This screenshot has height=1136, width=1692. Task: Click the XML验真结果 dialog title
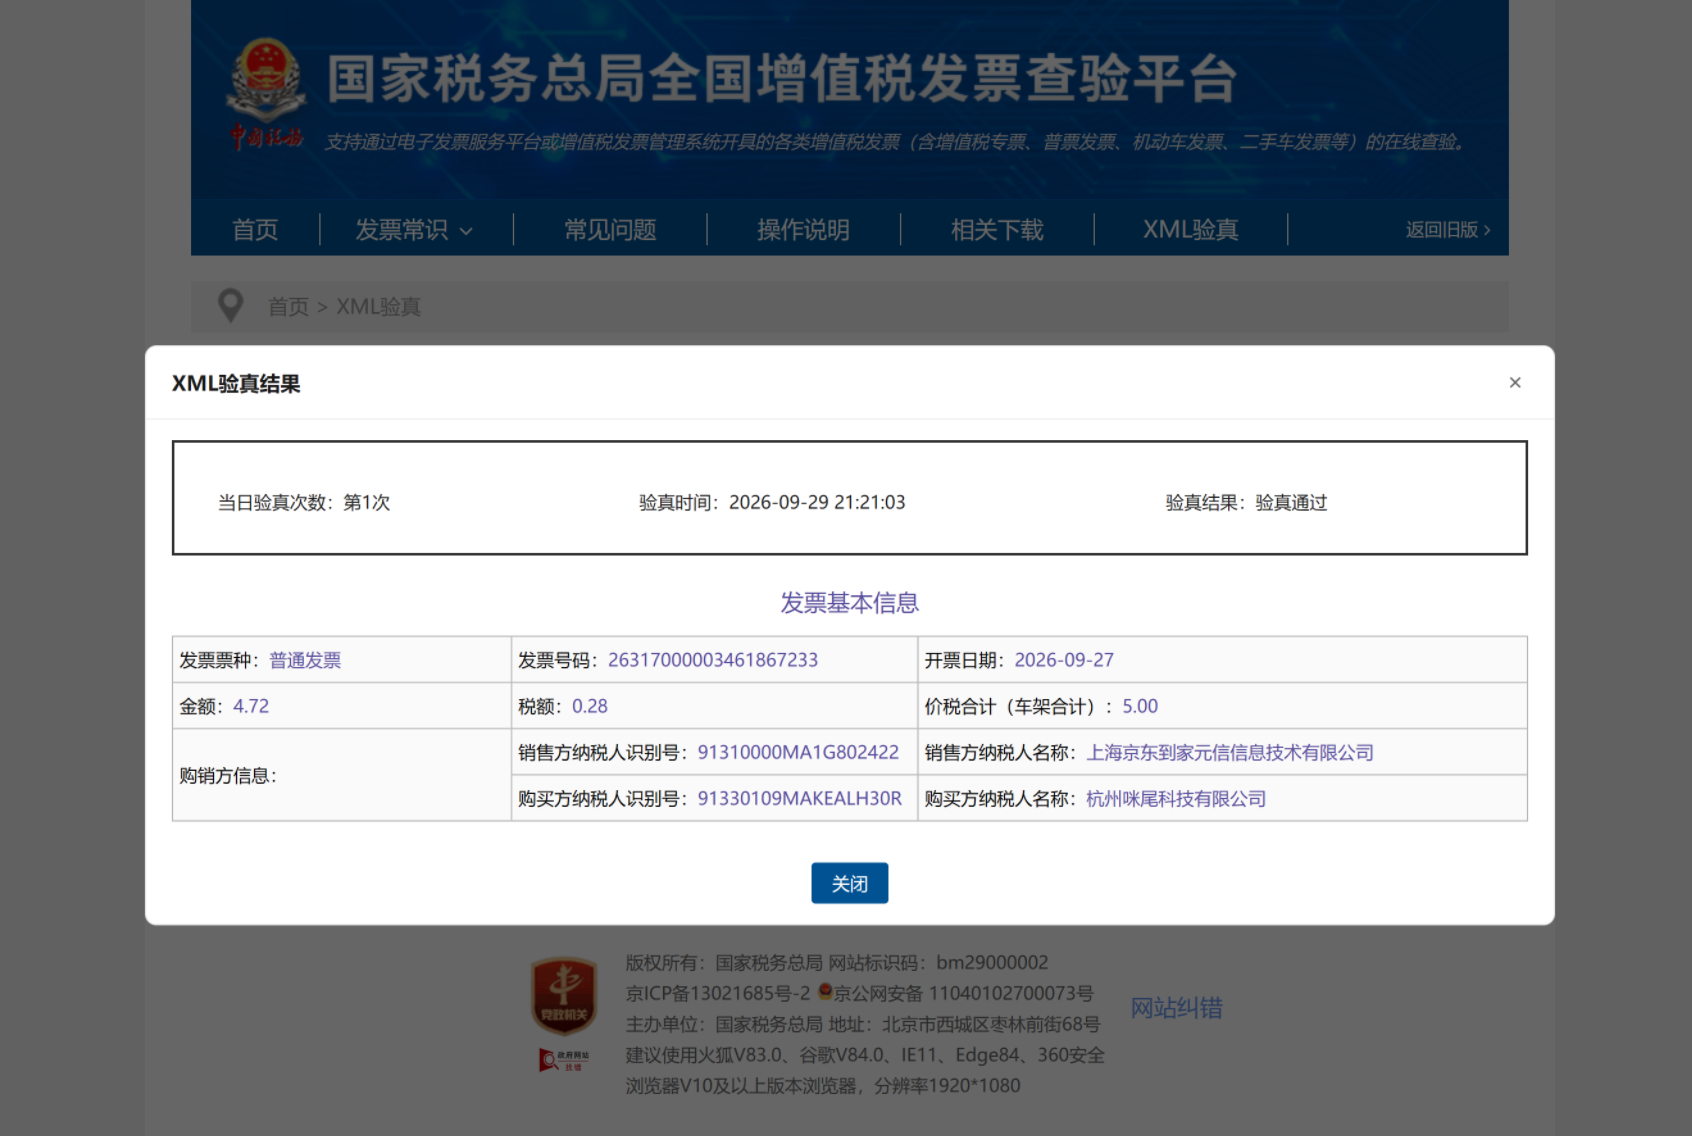click(236, 383)
